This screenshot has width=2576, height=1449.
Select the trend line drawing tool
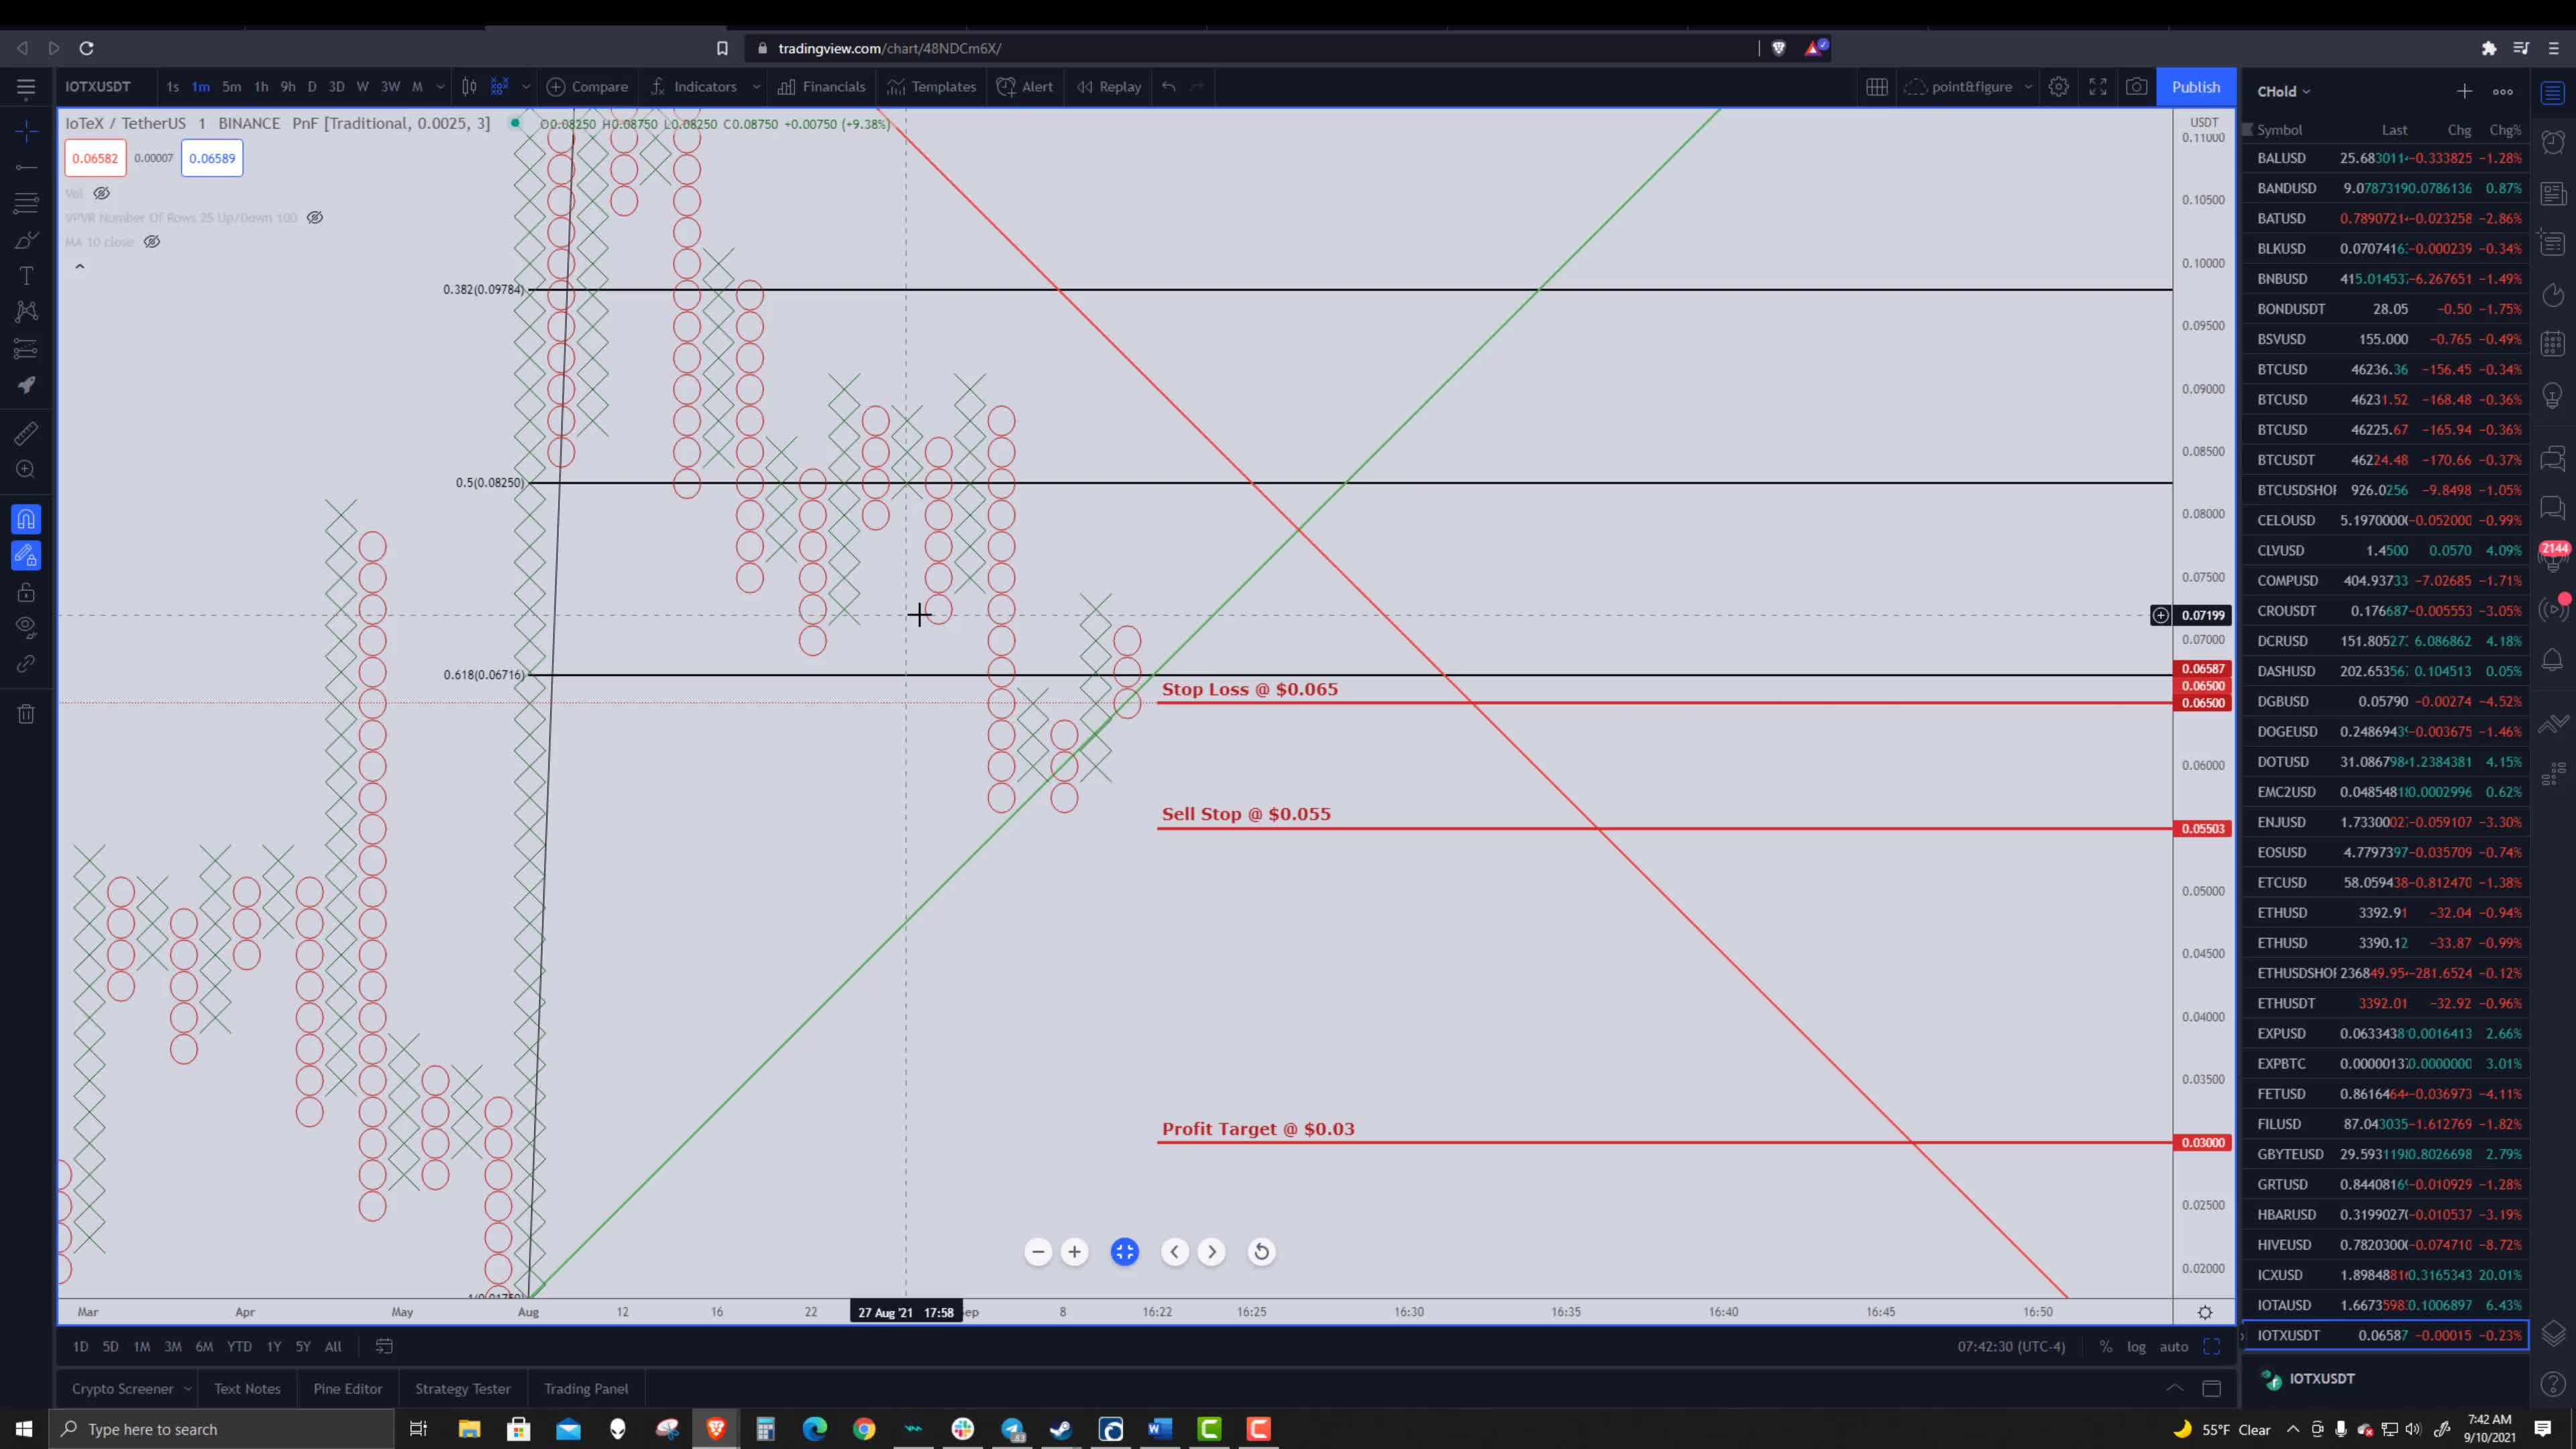tap(26, 167)
